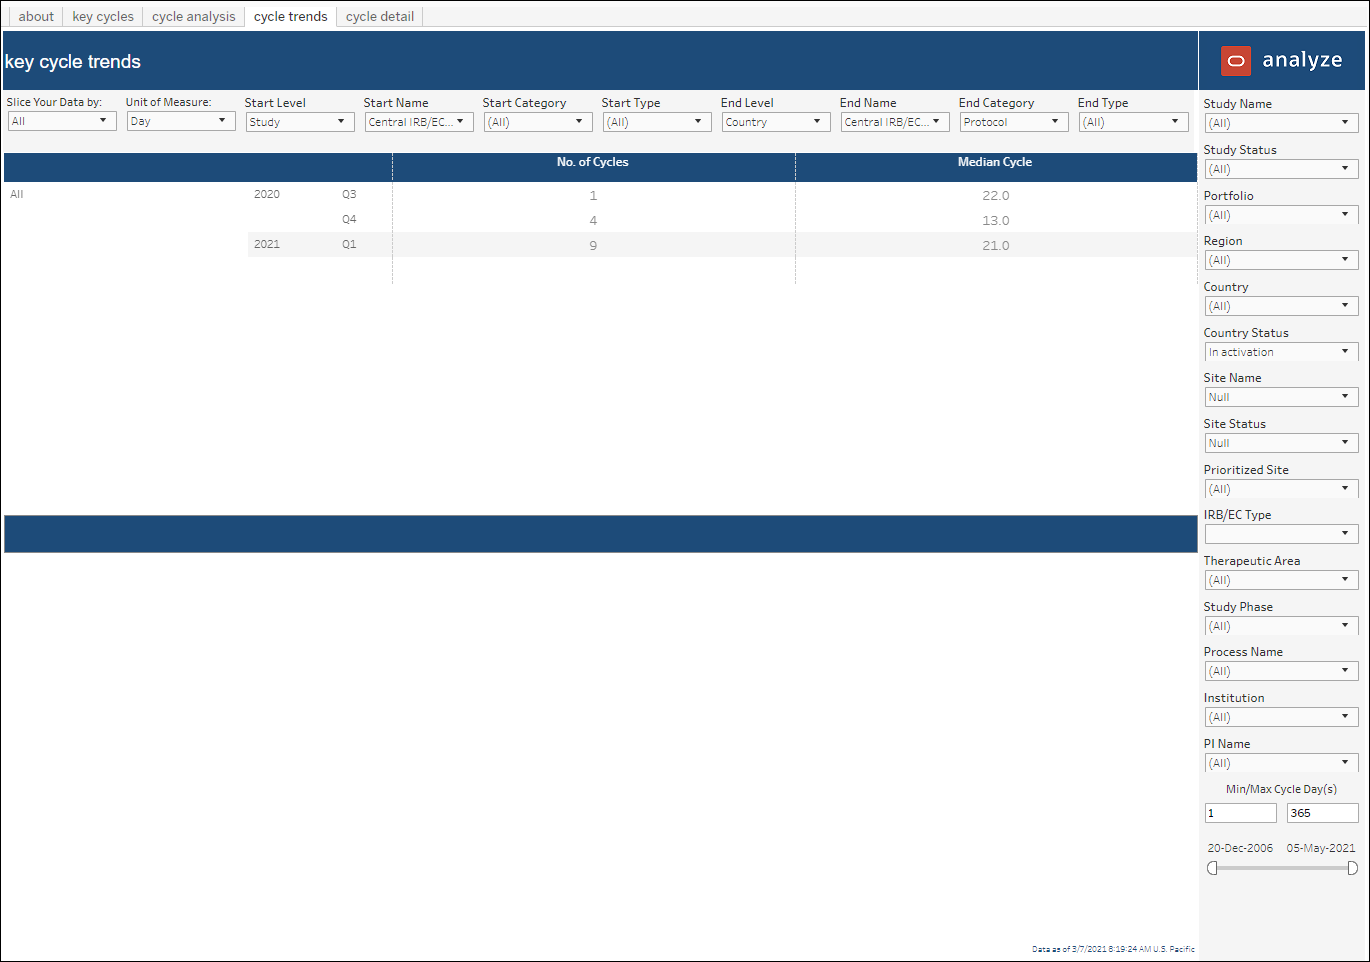The image size is (1370, 962).
Task: Open the IRB/EC Type dropdown
Action: pyautogui.click(x=1281, y=534)
